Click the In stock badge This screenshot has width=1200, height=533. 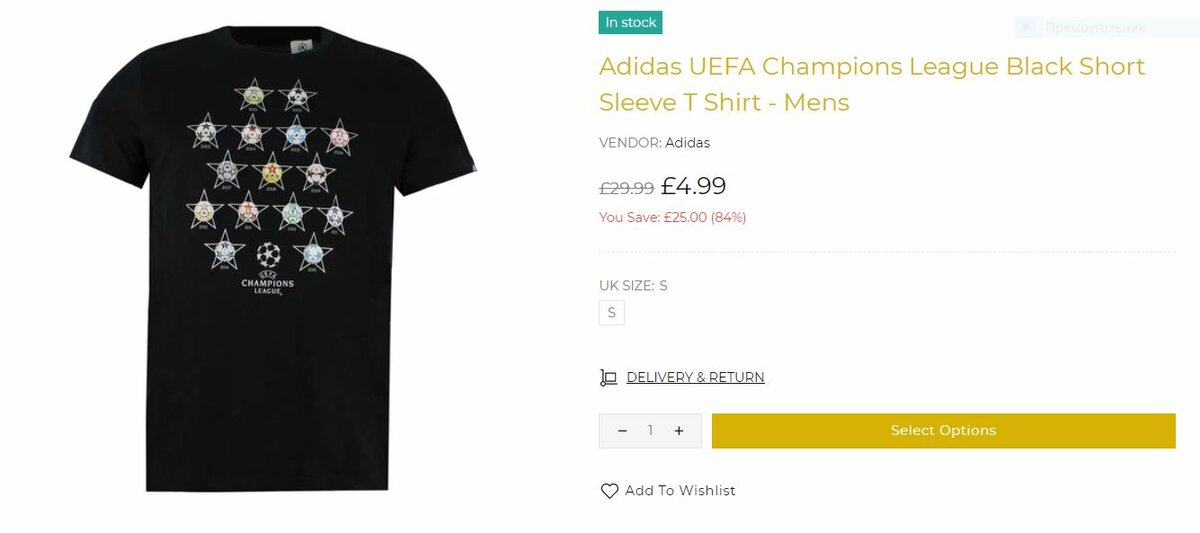[631, 23]
